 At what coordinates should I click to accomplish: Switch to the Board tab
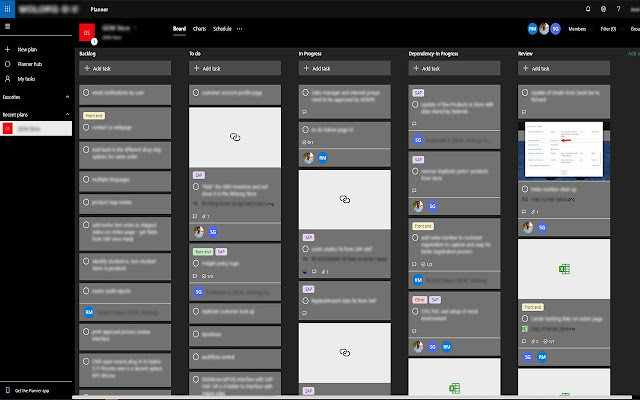[x=179, y=29]
